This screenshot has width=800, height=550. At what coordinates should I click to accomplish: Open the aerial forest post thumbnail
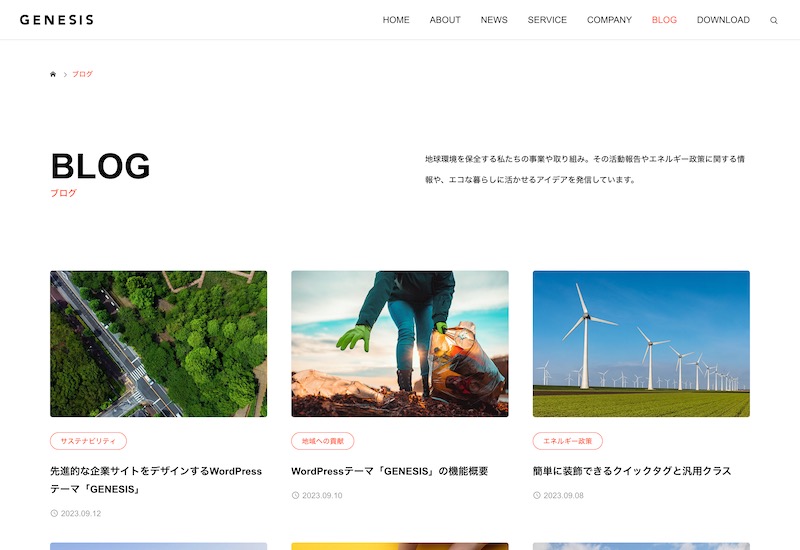pyautogui.click(x=159, y=344)
